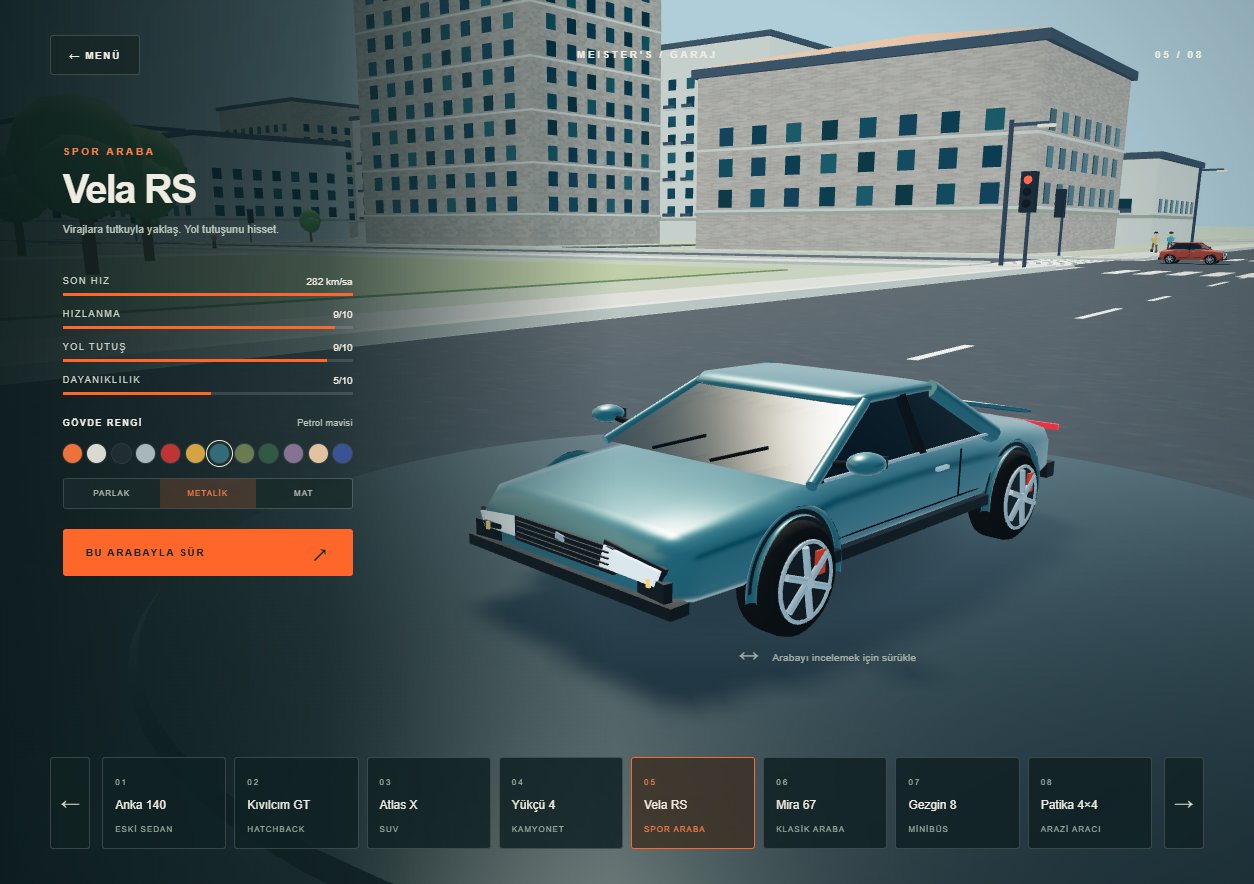Click the Bu Arabayla Sür button
This screenshot has width=1254, height=884.
208,552
